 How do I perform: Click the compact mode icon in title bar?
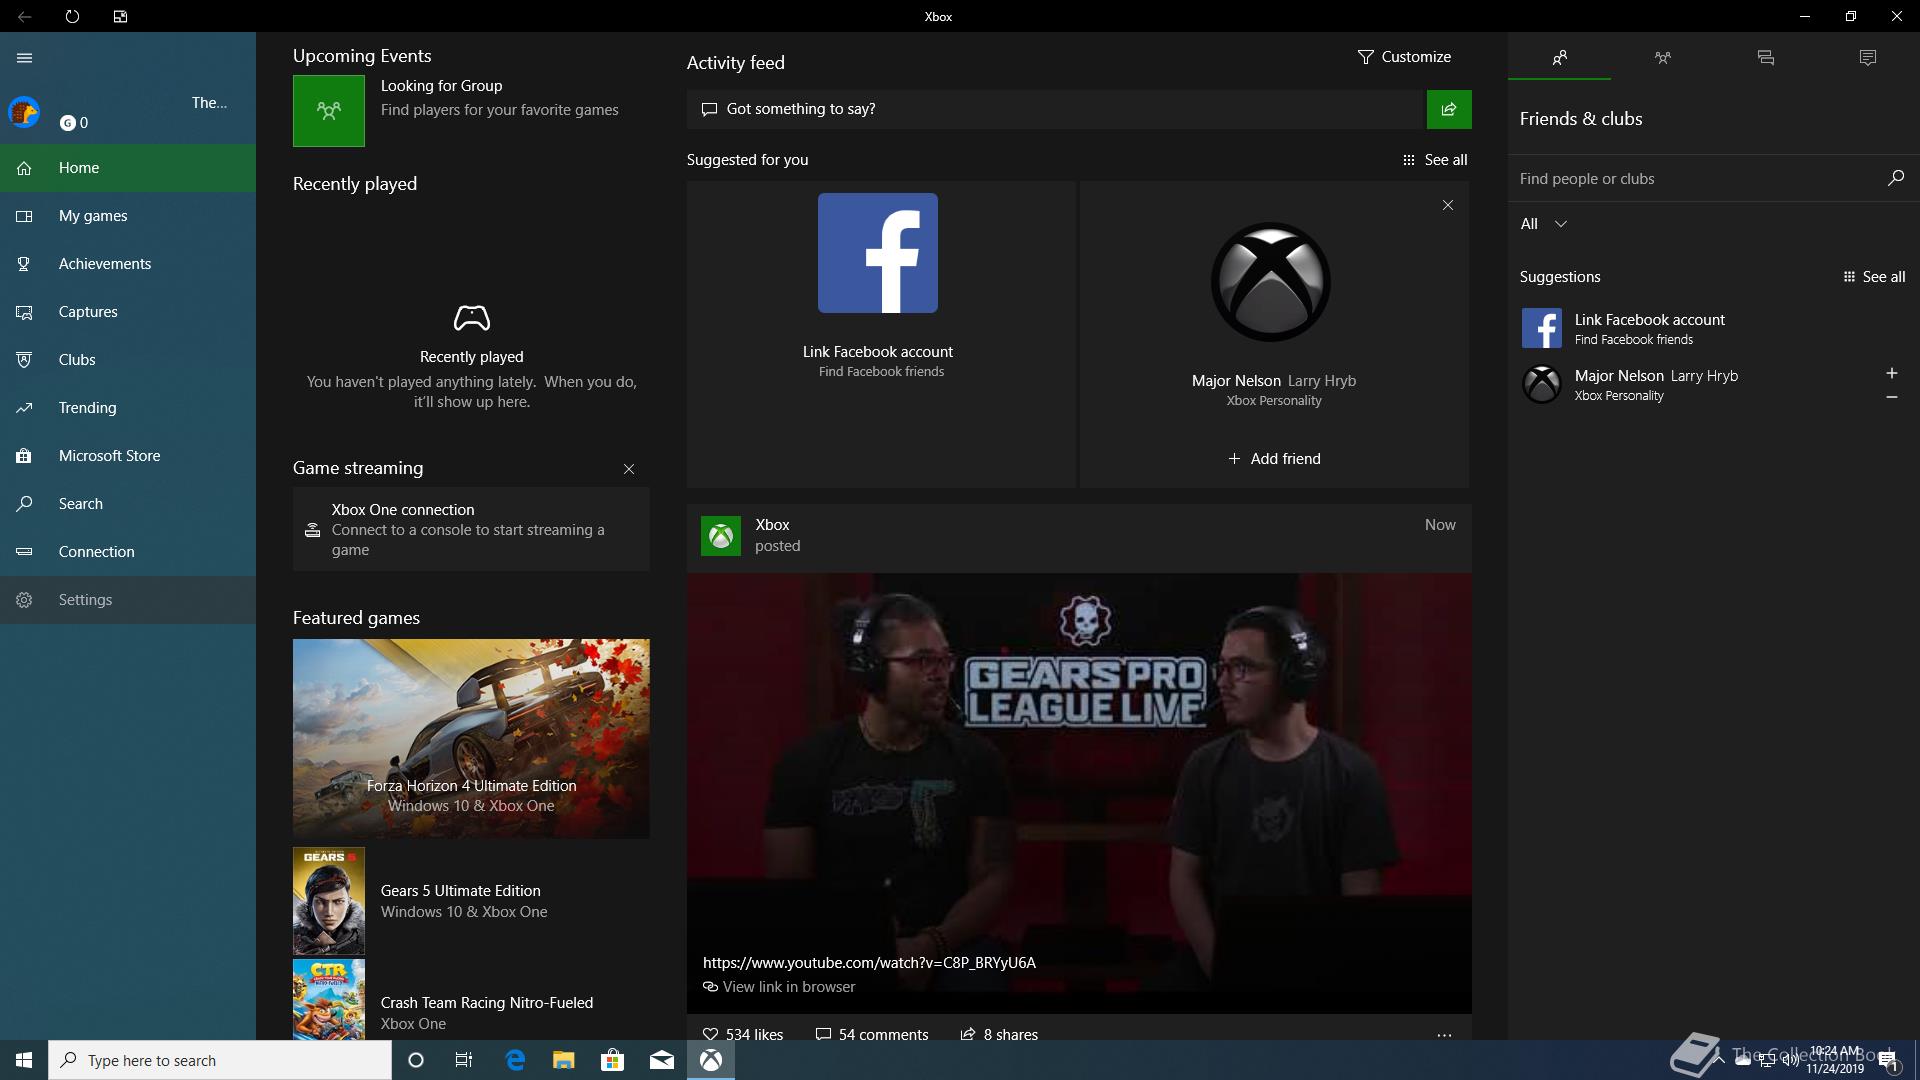pos(120,17)
